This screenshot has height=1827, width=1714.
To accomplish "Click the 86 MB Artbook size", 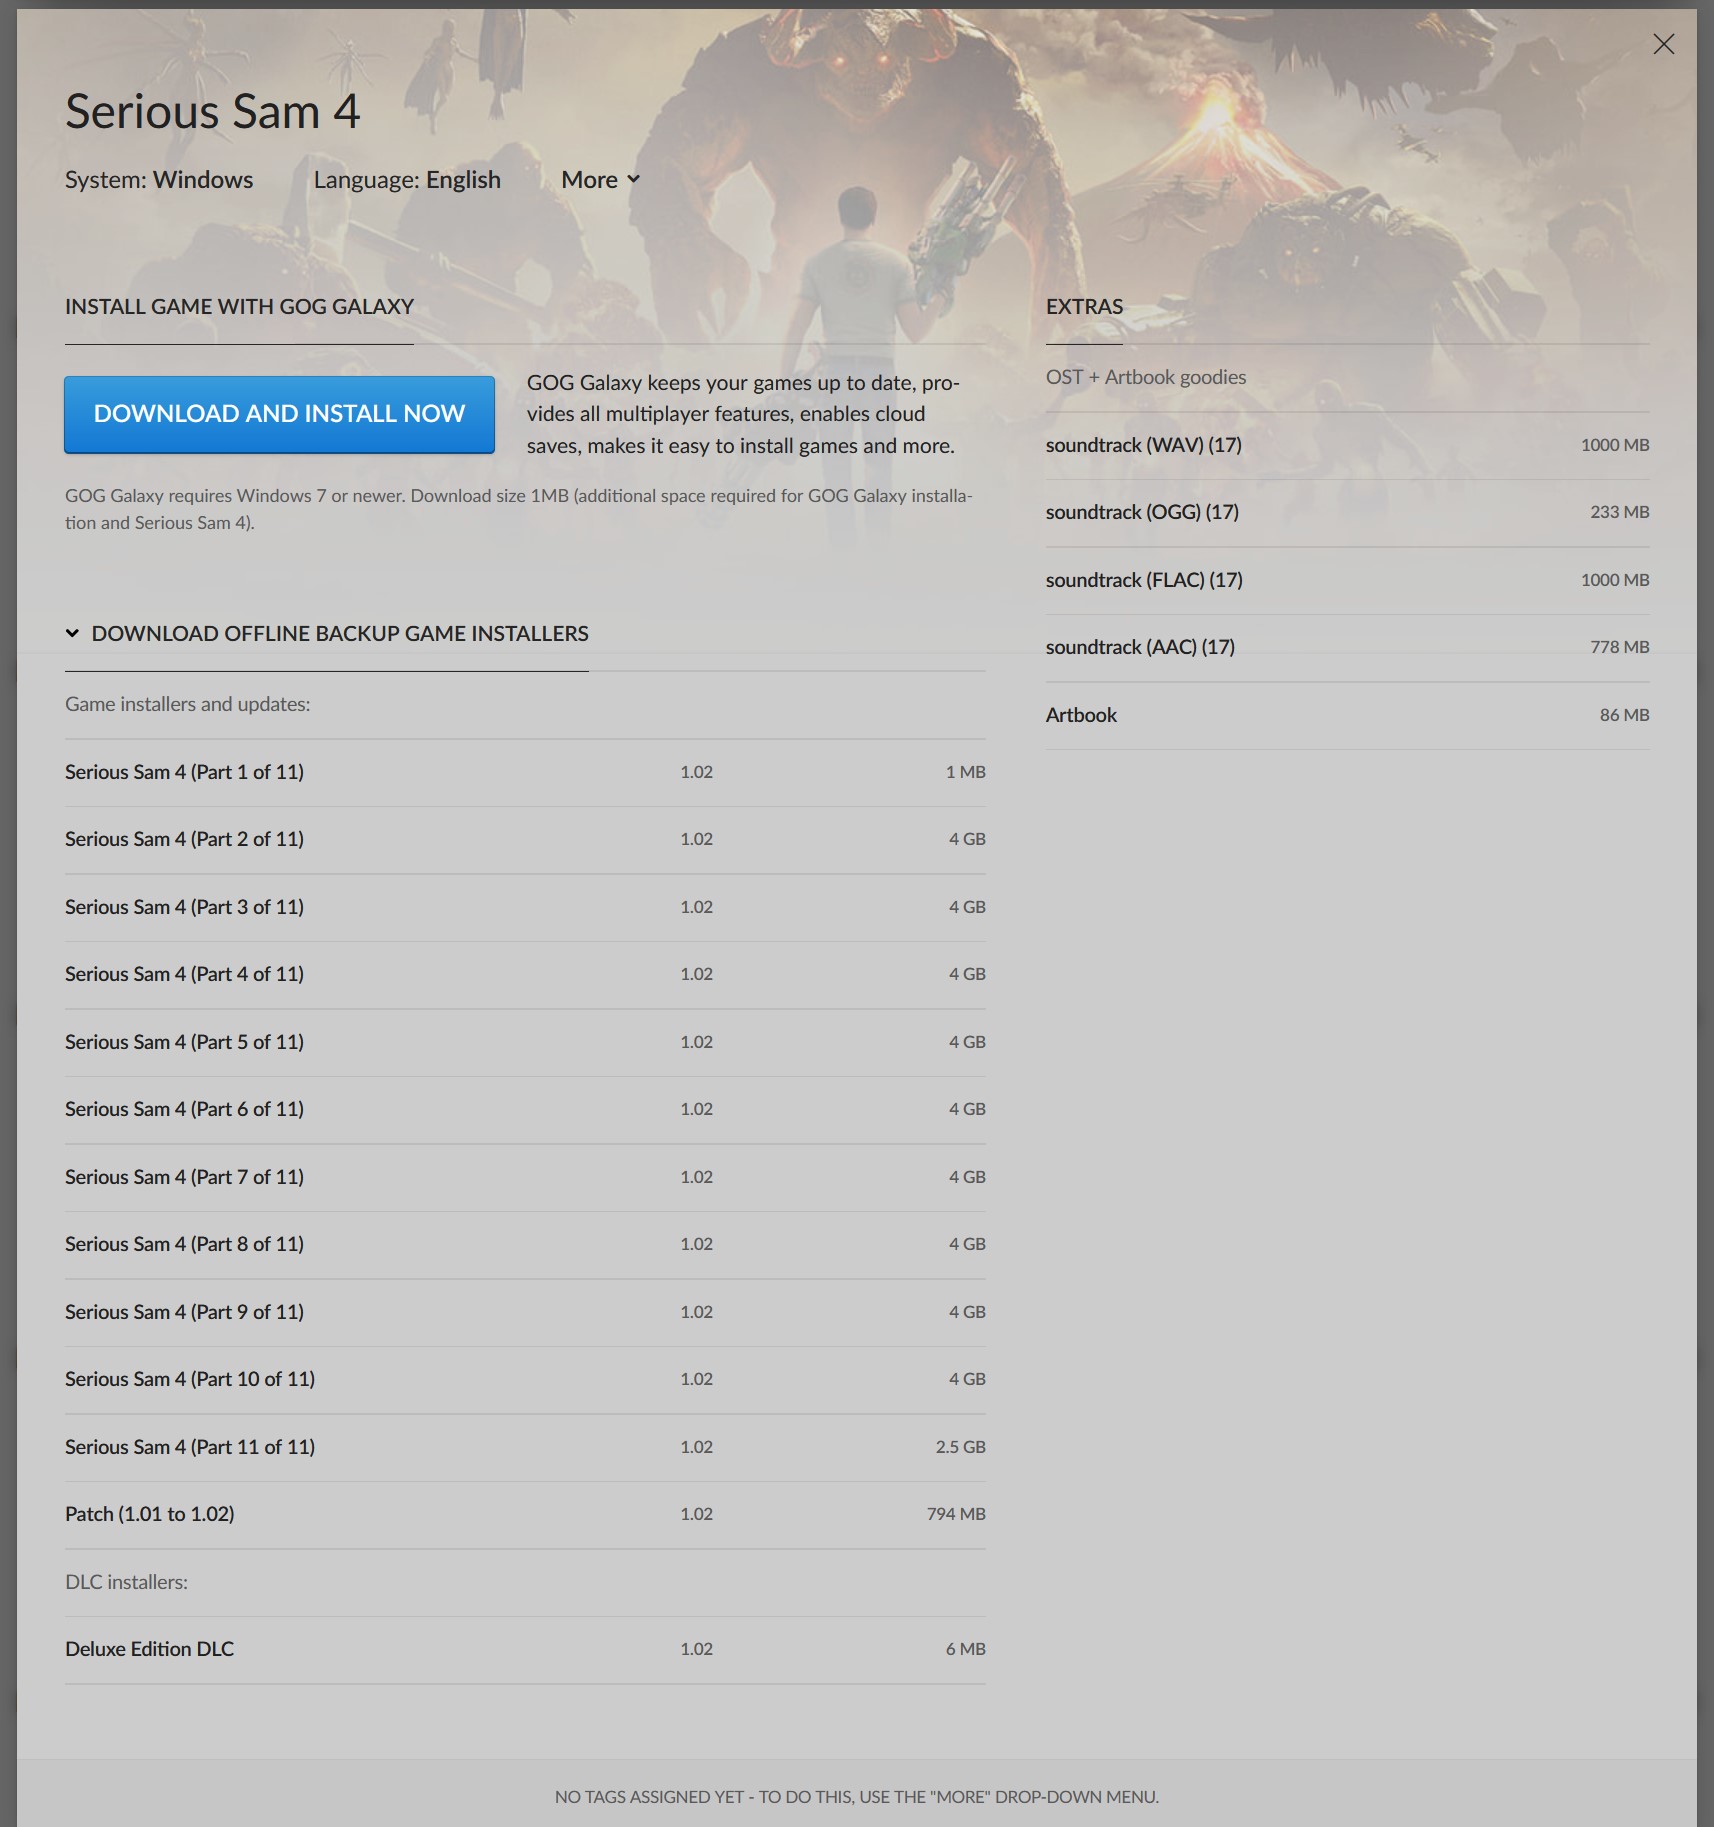I will [1624, 715].
